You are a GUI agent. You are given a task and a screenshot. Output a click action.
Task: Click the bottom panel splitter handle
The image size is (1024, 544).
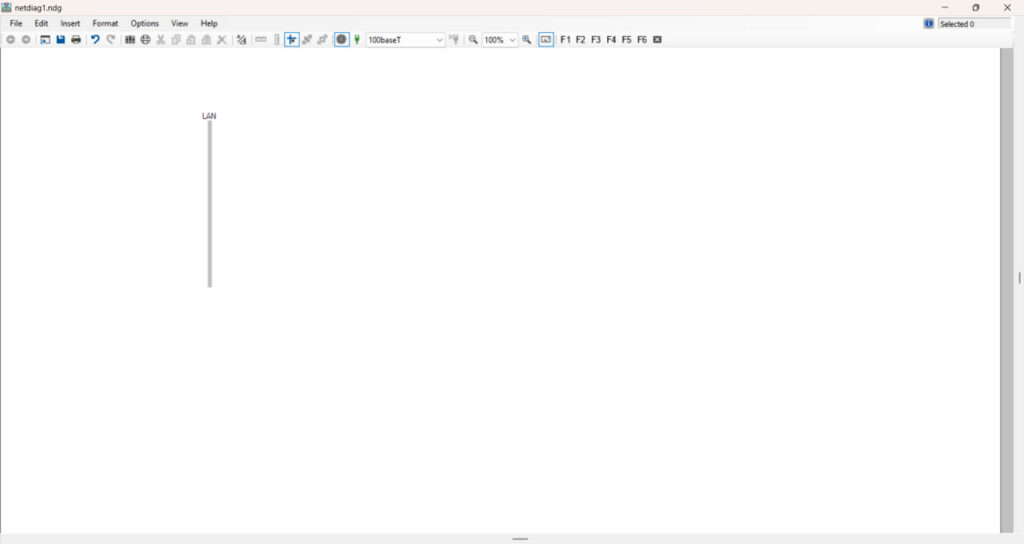pos(520,539)
